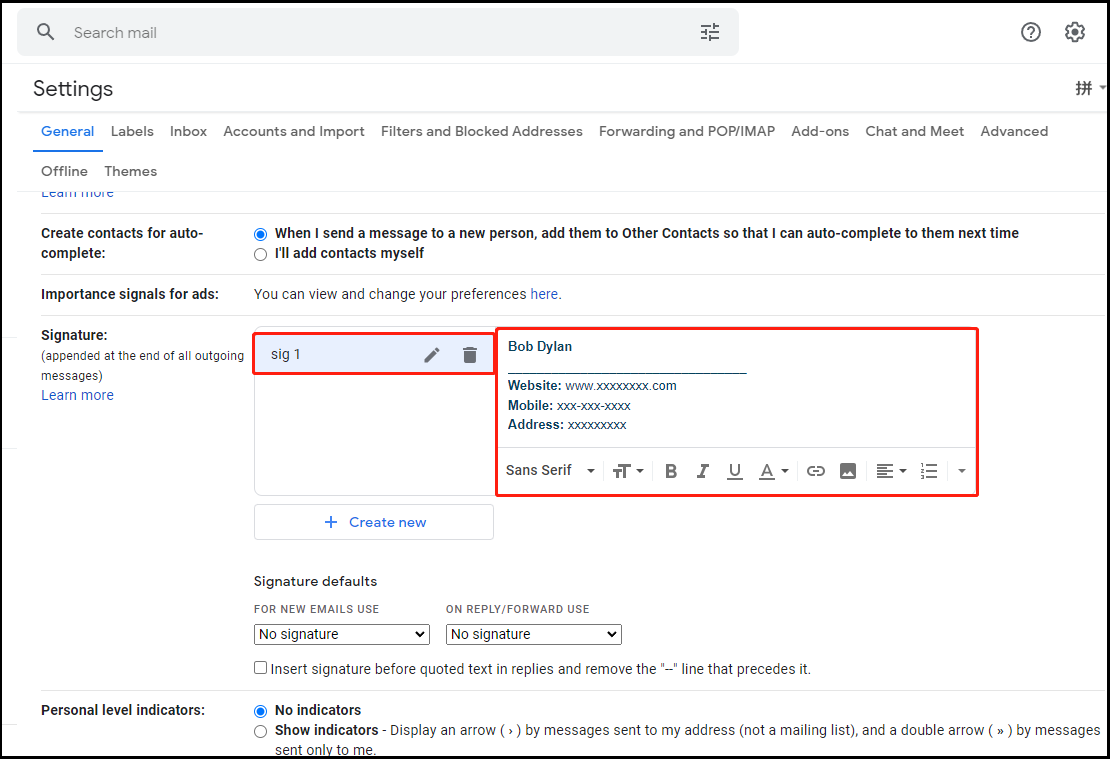
Task: Select 'No indicators' radio button
Action: pyautogui.click(x=261, y=711)
